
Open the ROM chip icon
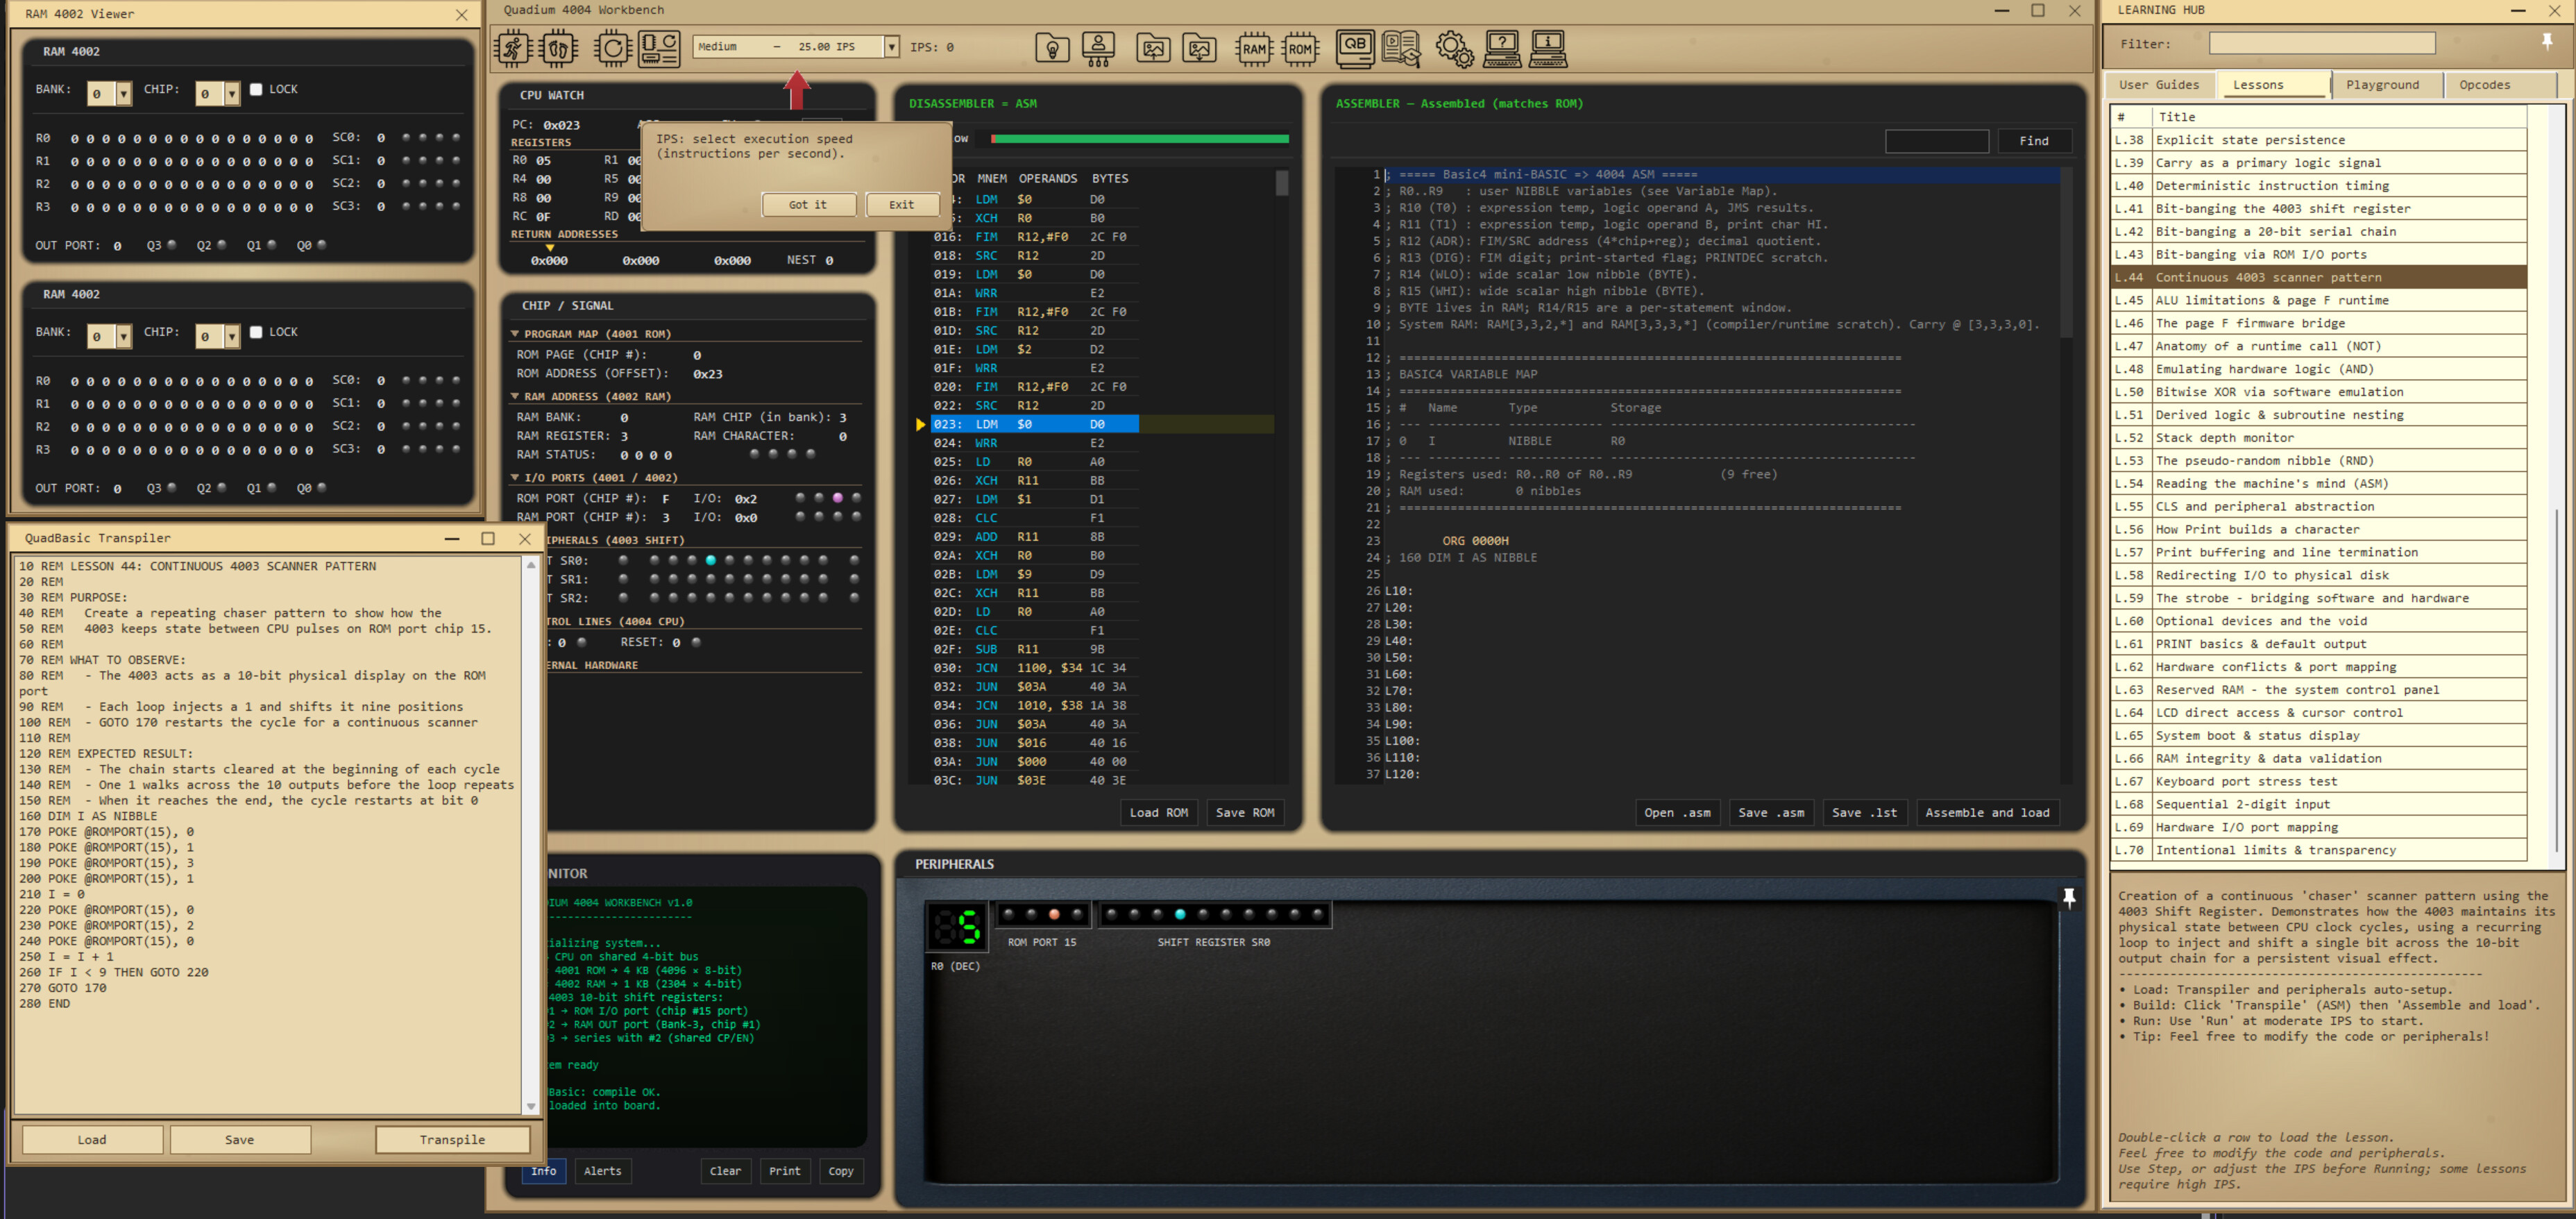tap(1300, 48)
